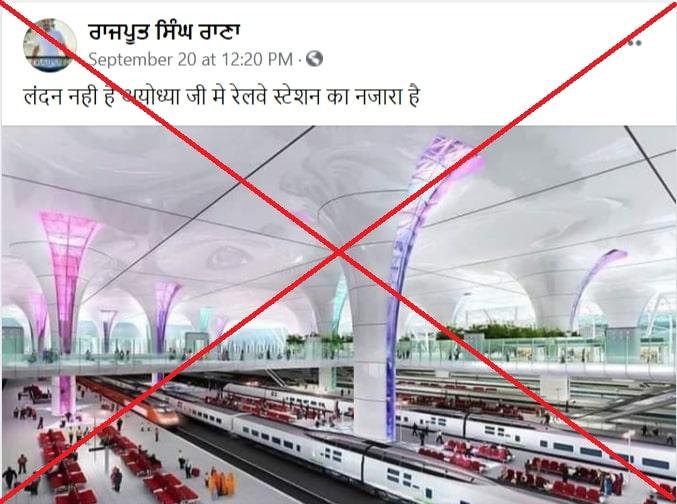677x504 pixels.
Task: Click the globe public audience icon
Action: (314, 58)
